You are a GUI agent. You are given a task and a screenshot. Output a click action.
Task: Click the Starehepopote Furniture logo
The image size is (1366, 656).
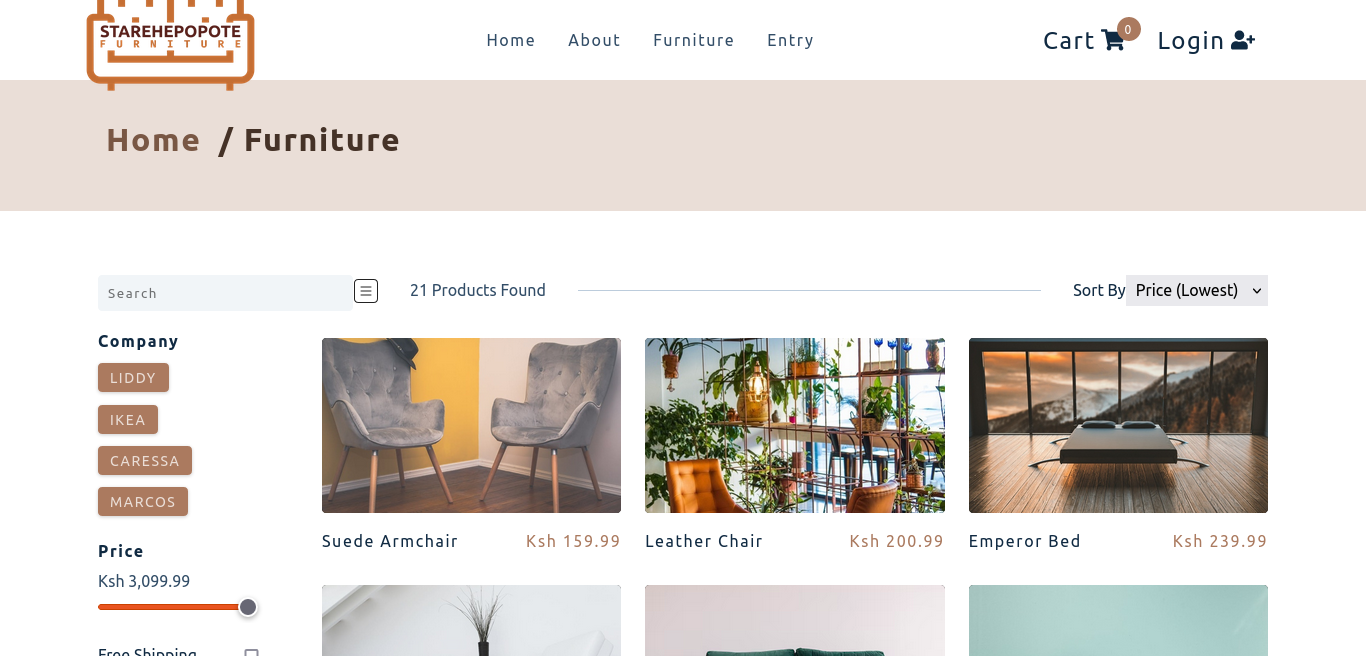(170, 42)
